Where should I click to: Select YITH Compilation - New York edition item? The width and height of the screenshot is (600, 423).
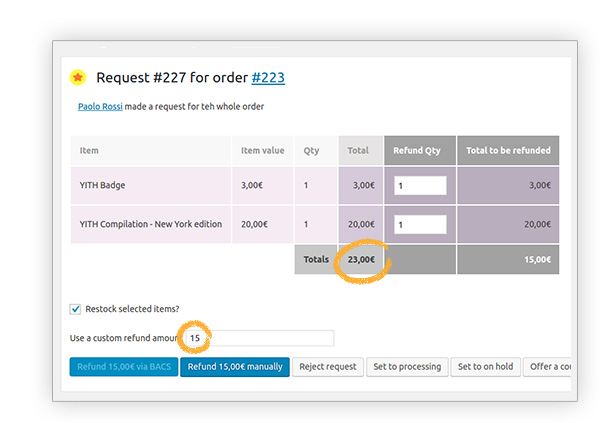coord(150,224)
